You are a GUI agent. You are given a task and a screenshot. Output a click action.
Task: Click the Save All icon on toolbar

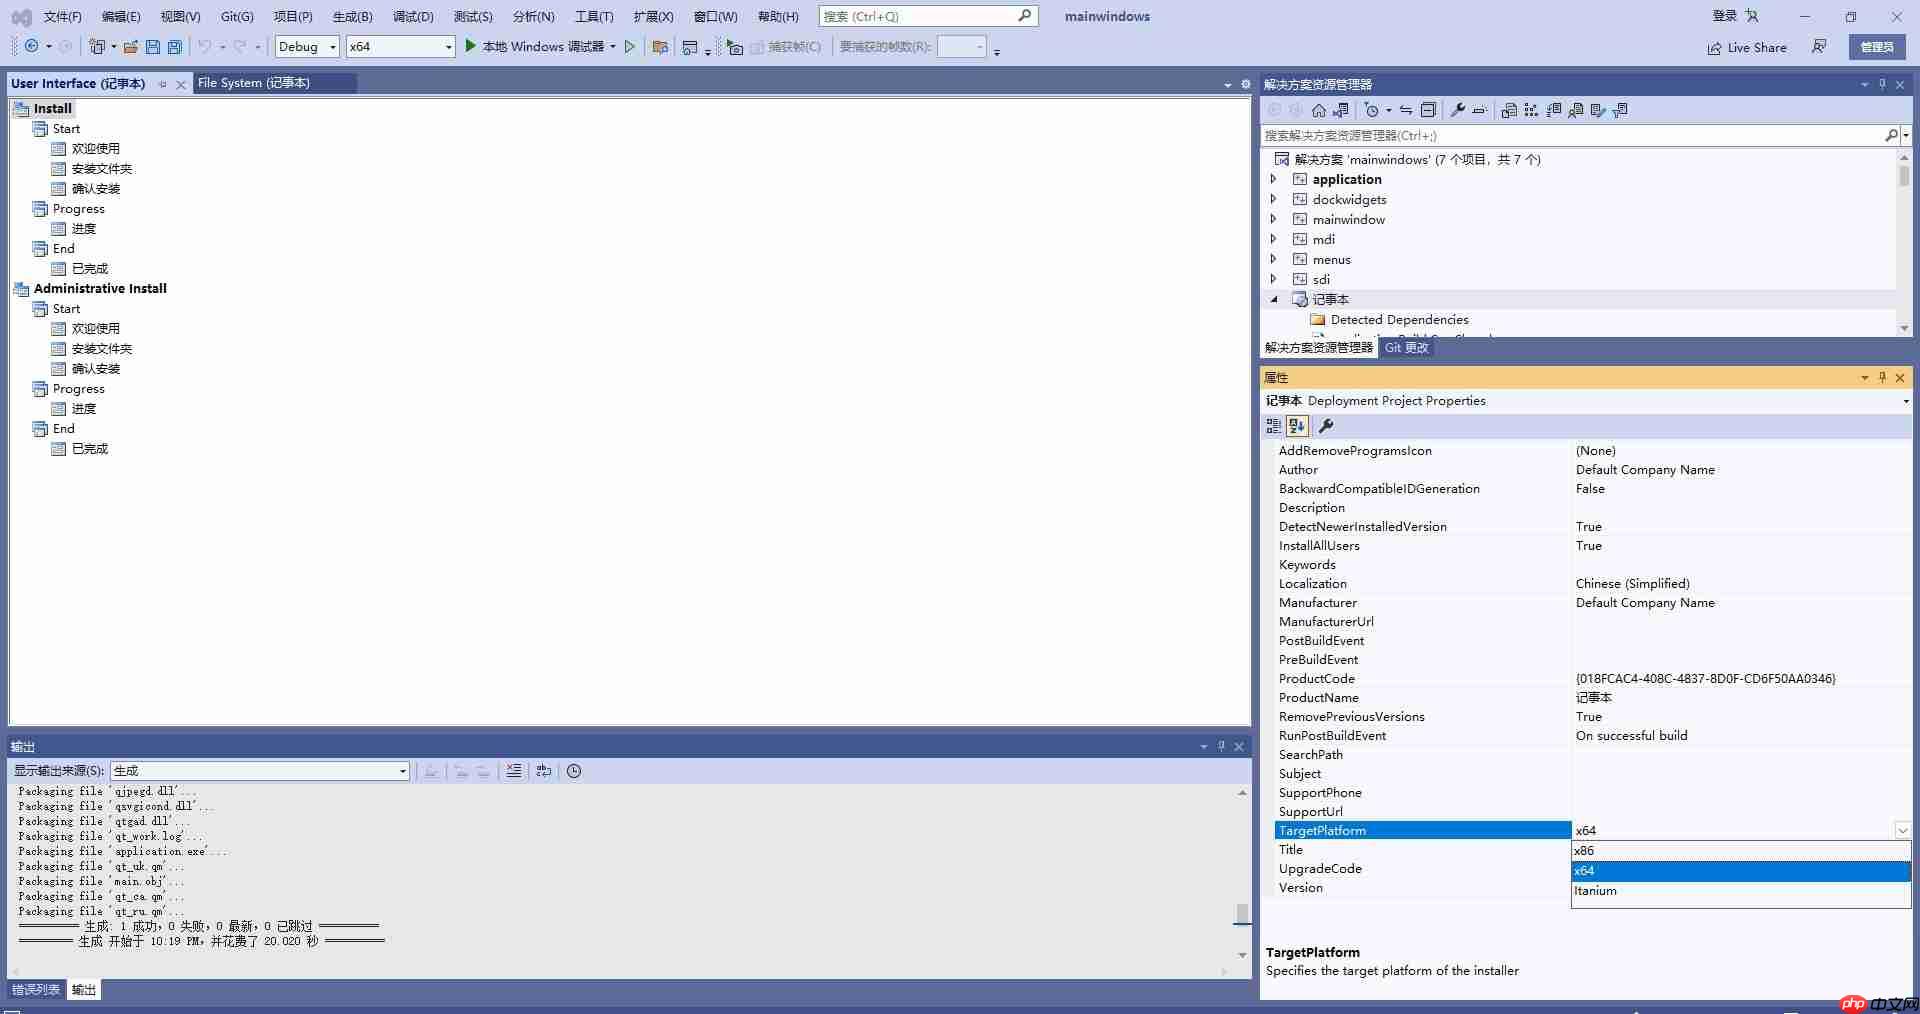[174, 46]
